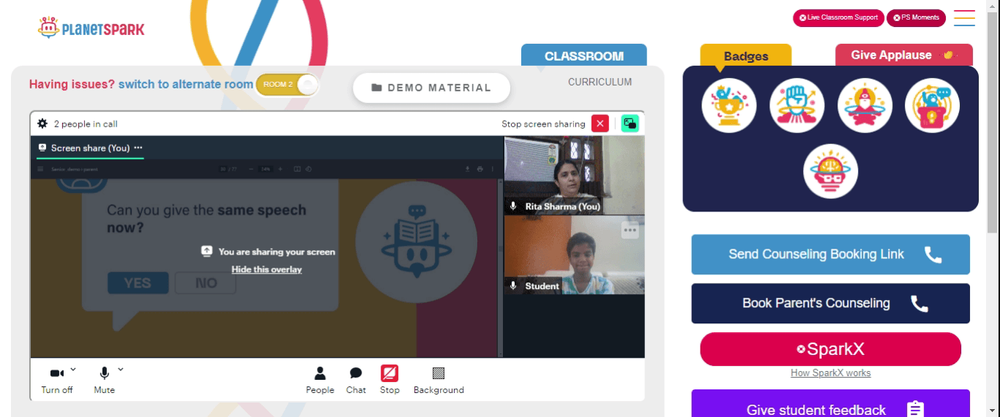Select the Give Applause tab
Image resolution: width=1000 pixels, height=417 pixels.
tap(904, 55)
